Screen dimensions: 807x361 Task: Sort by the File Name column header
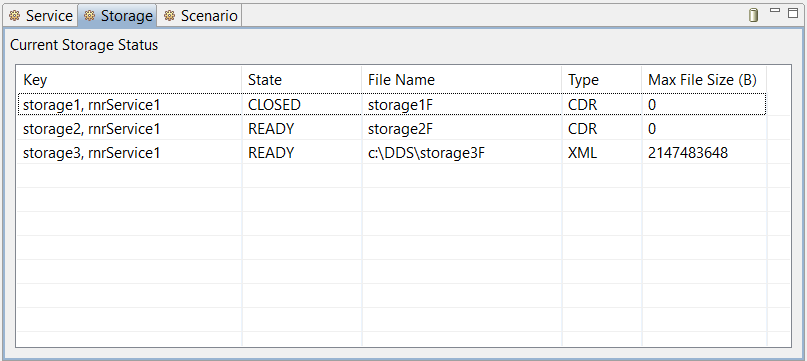pos(462,80)
